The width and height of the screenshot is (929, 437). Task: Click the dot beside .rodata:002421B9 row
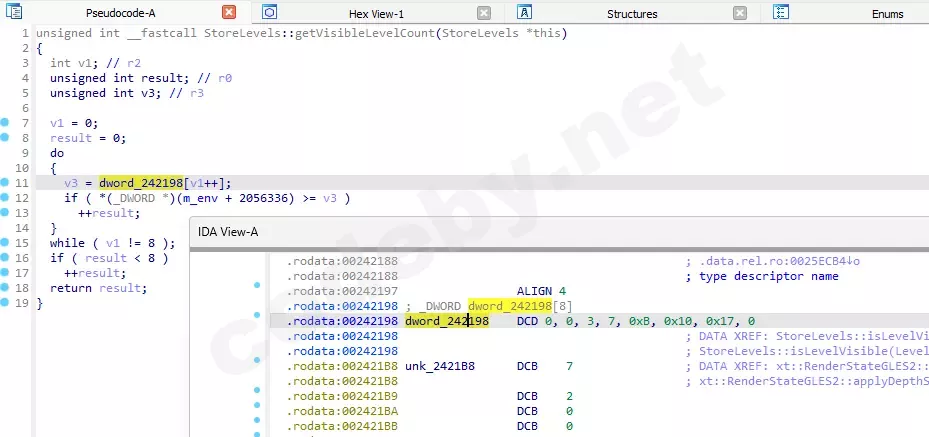pyautogui.click(x=257, y=390)
